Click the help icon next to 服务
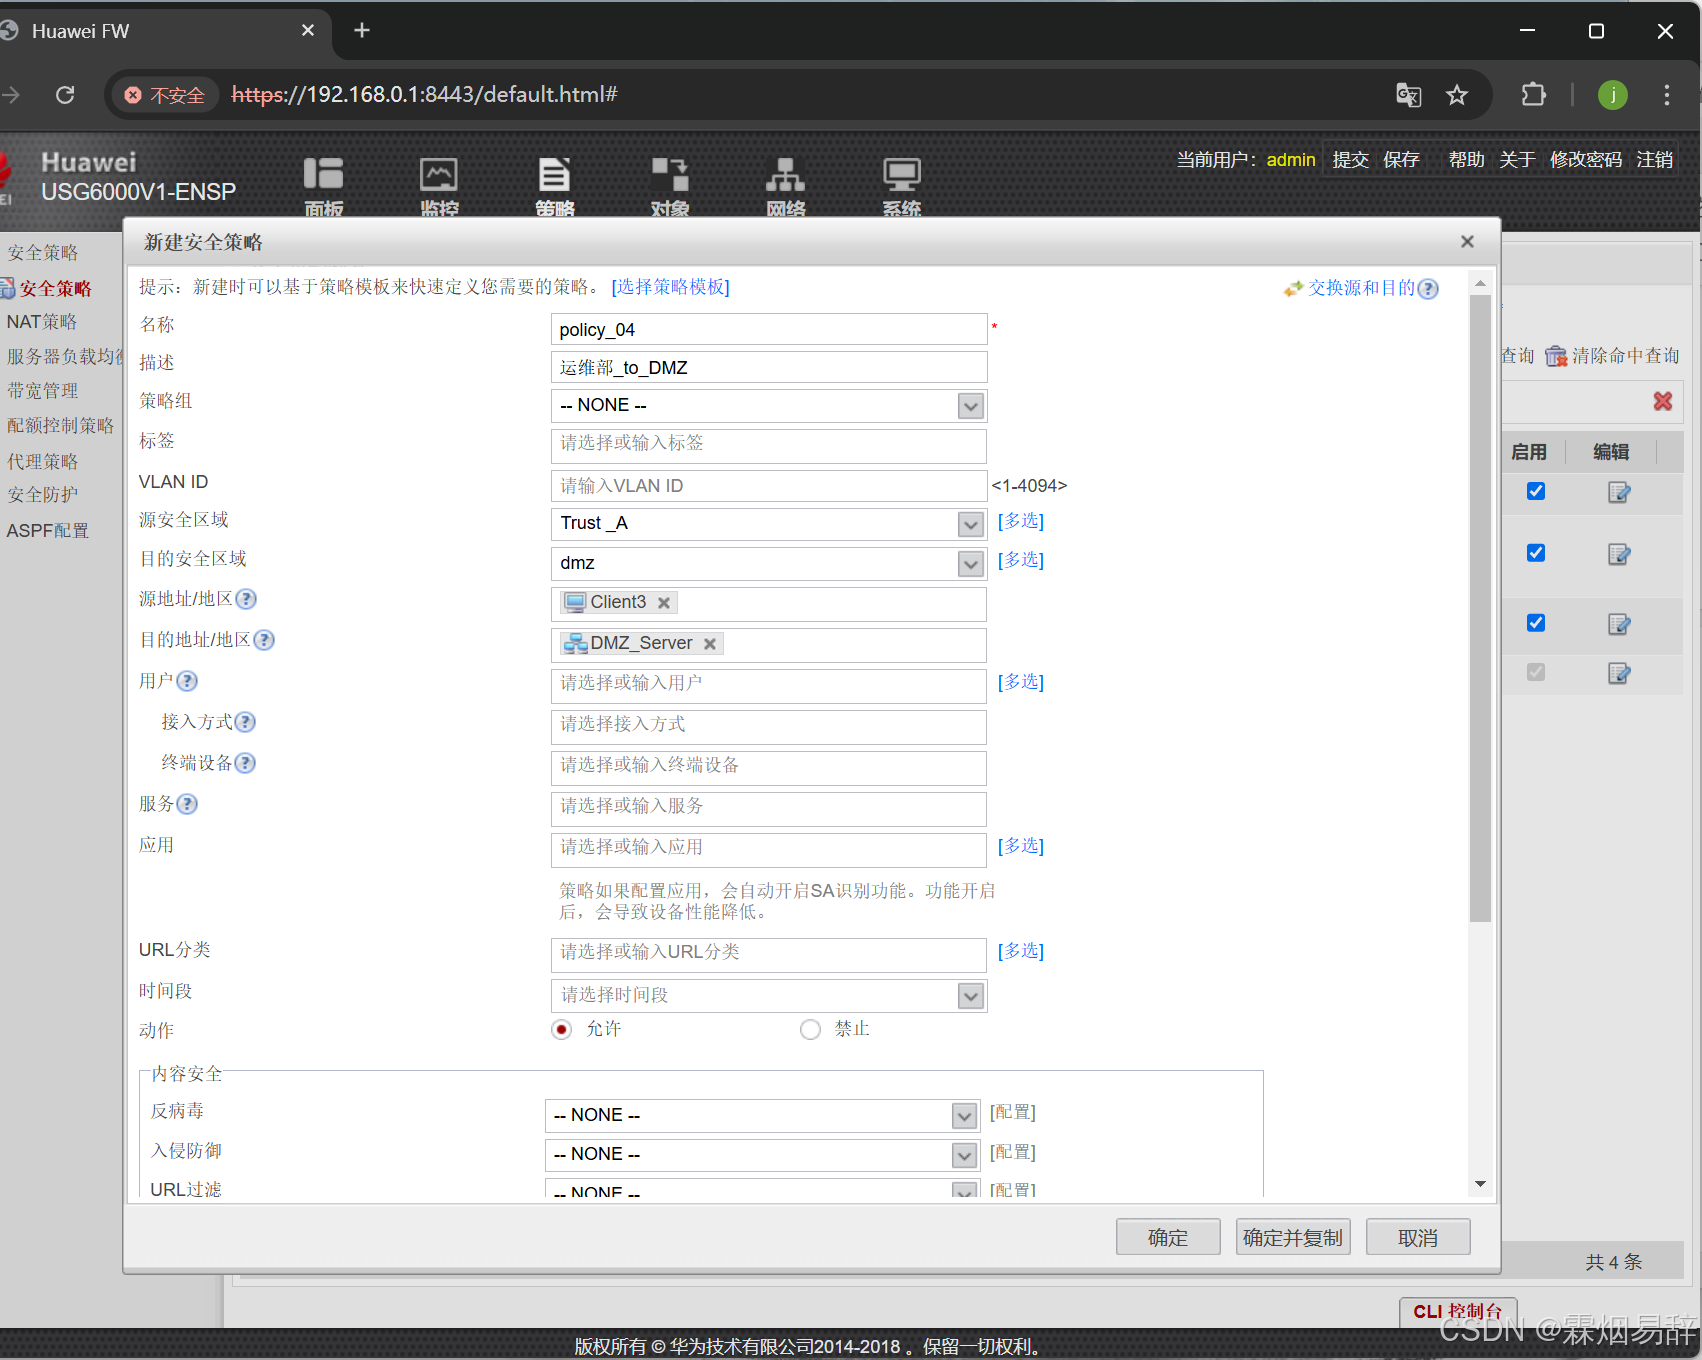Image resolution: width=1702 pixels, height=1360 pixels. pos(187,804)
